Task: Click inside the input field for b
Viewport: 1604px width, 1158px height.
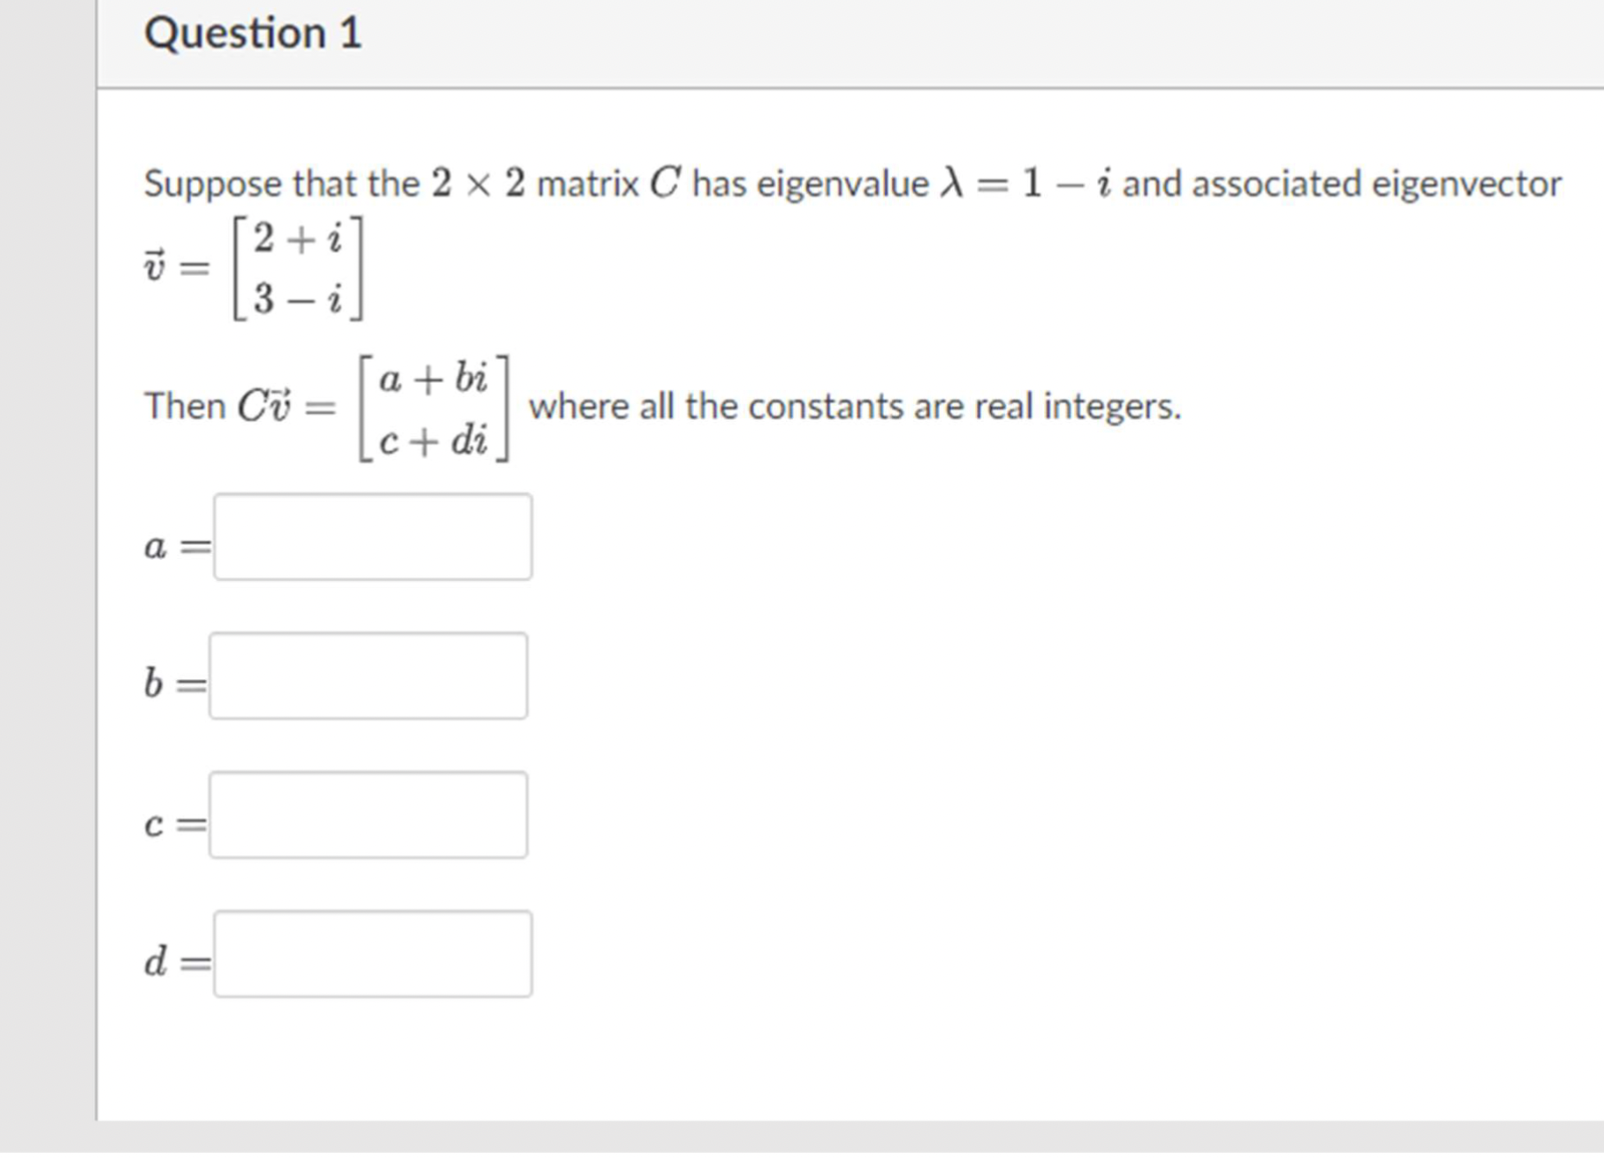Action: (x=368, y=676)
